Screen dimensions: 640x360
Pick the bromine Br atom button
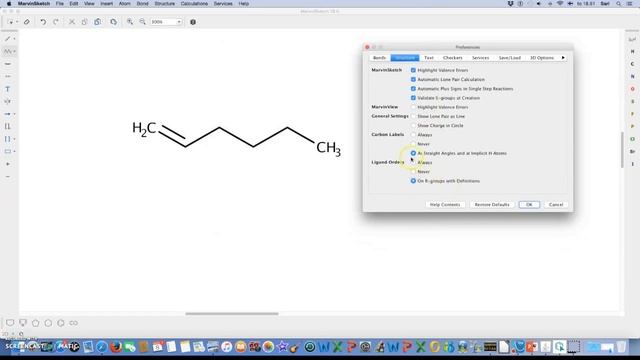click(632, 151)
